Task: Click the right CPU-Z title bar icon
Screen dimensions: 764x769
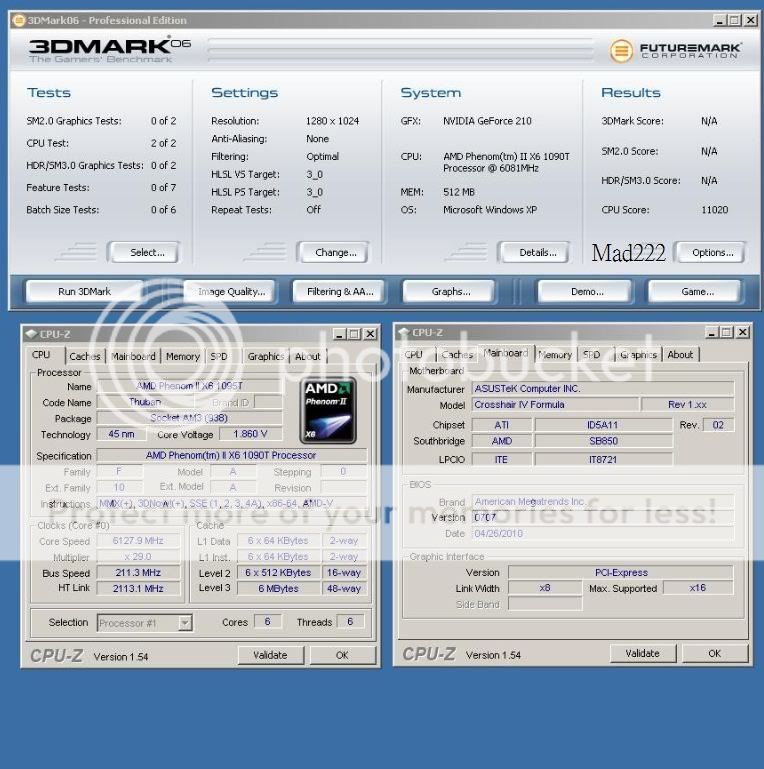Action: (x=404, y=332)
